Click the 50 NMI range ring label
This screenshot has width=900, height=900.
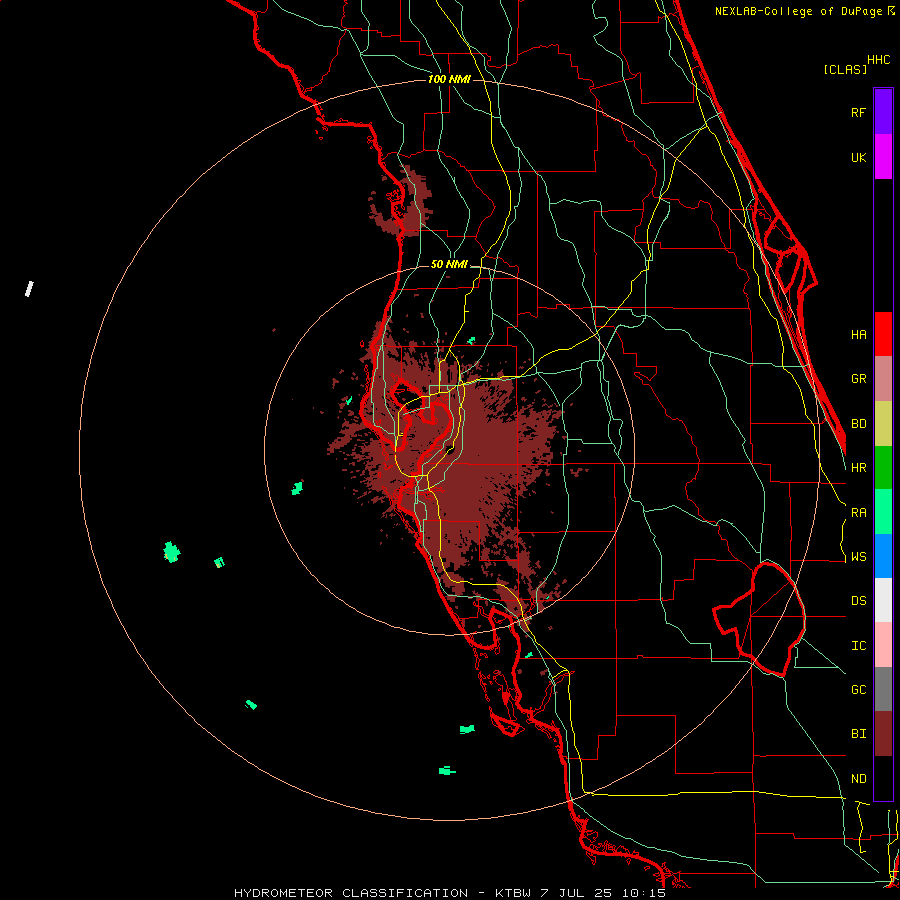[x=449, y=264]
